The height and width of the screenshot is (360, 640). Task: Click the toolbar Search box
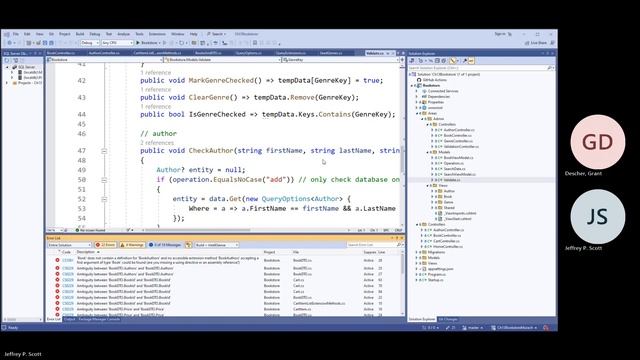pos(217,34)
